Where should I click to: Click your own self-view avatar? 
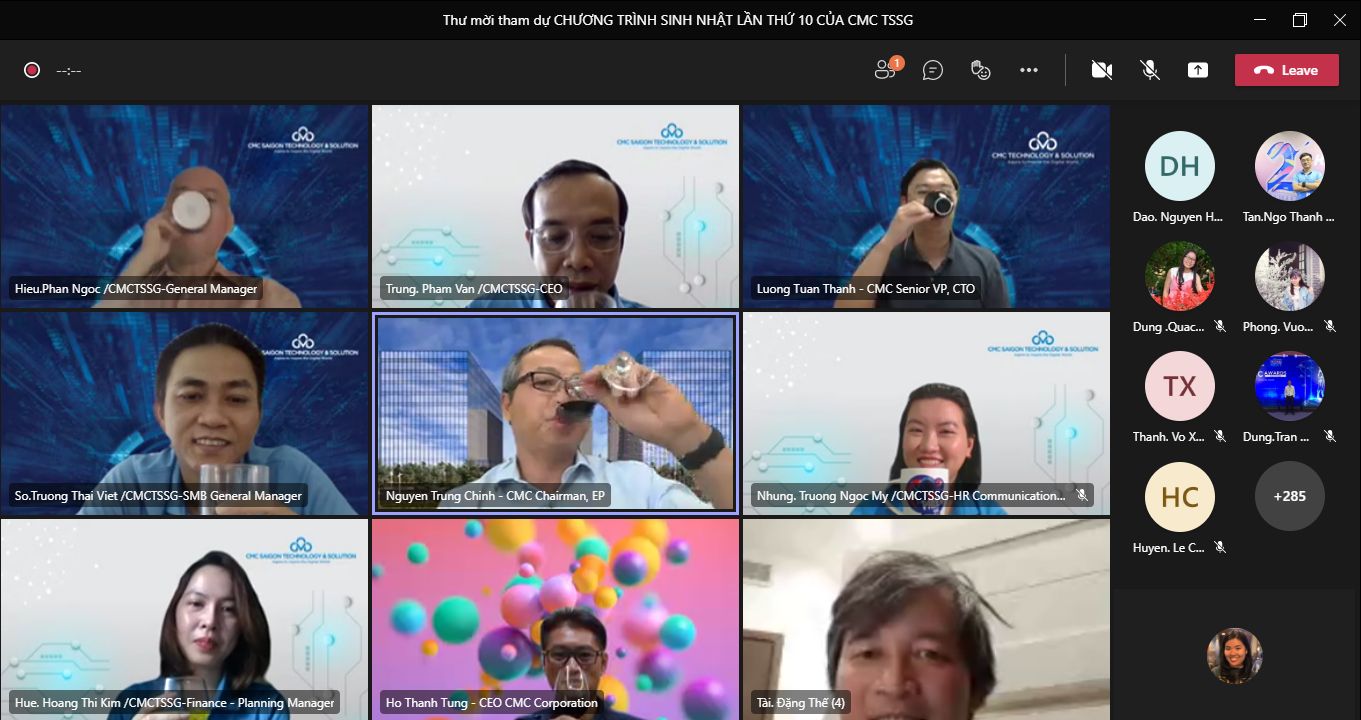[1235, 656]
